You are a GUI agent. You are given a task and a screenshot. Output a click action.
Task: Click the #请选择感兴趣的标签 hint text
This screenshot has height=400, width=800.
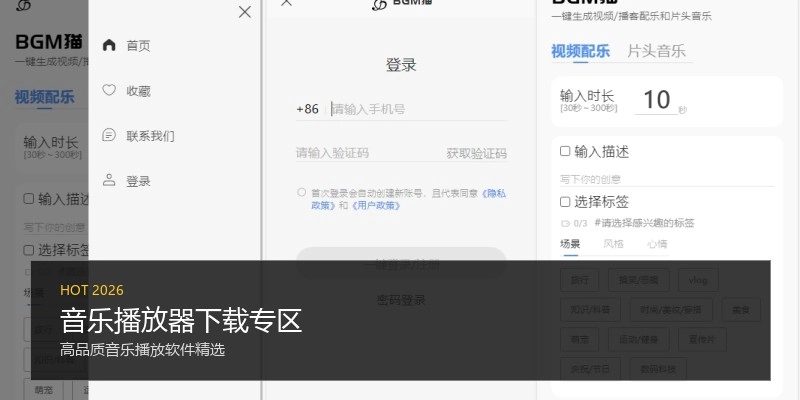[x=644, y=223]
